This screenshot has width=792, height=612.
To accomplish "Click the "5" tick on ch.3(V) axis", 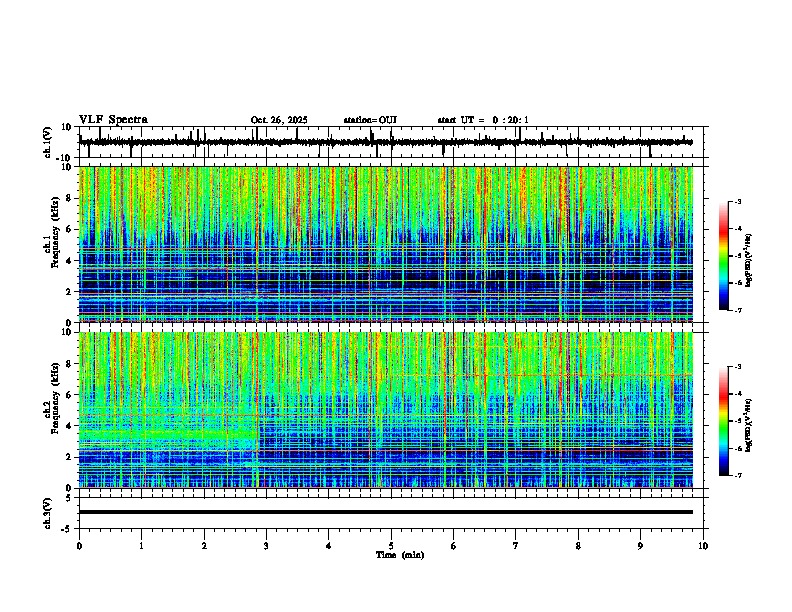I will point(70,498).
